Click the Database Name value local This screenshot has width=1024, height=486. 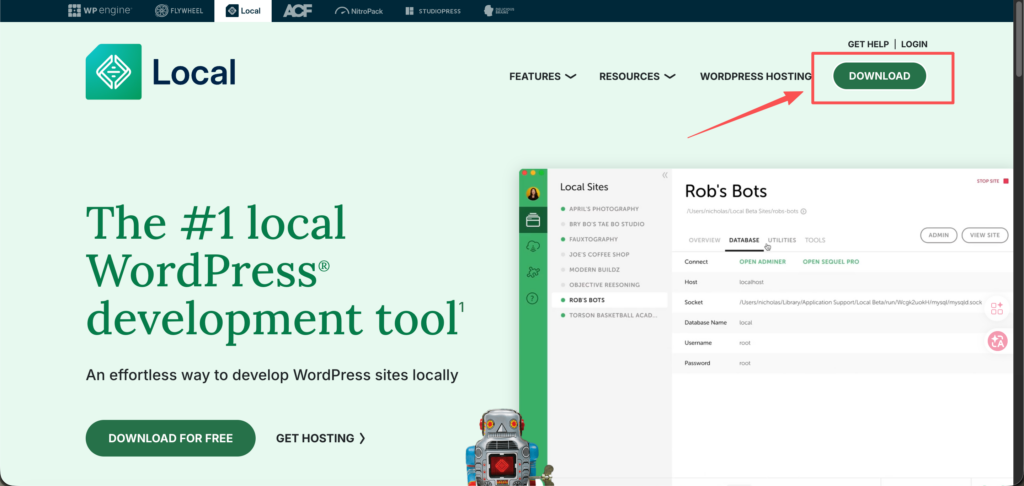point(746,323)
